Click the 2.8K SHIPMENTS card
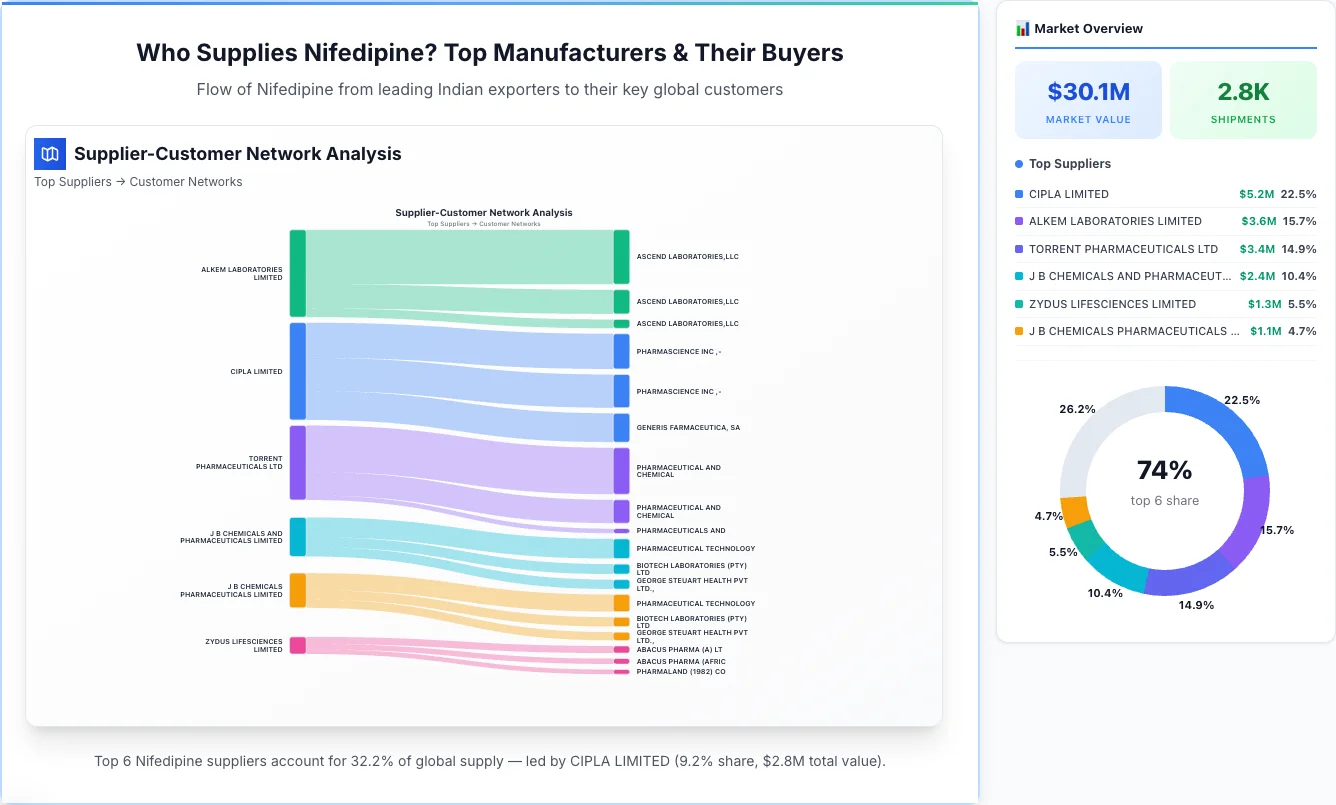 [1243, 99]
